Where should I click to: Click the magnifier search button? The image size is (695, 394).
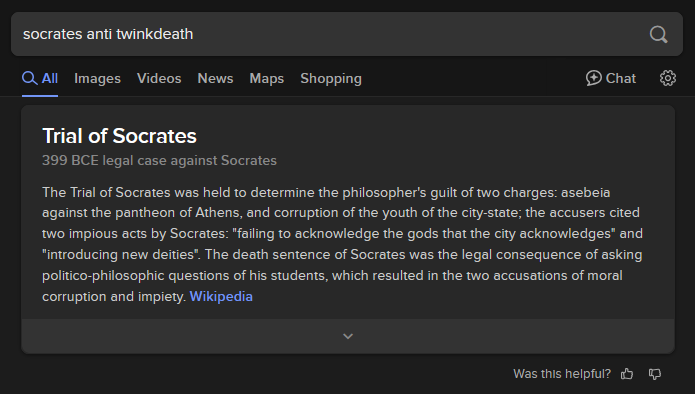point(658,34)
